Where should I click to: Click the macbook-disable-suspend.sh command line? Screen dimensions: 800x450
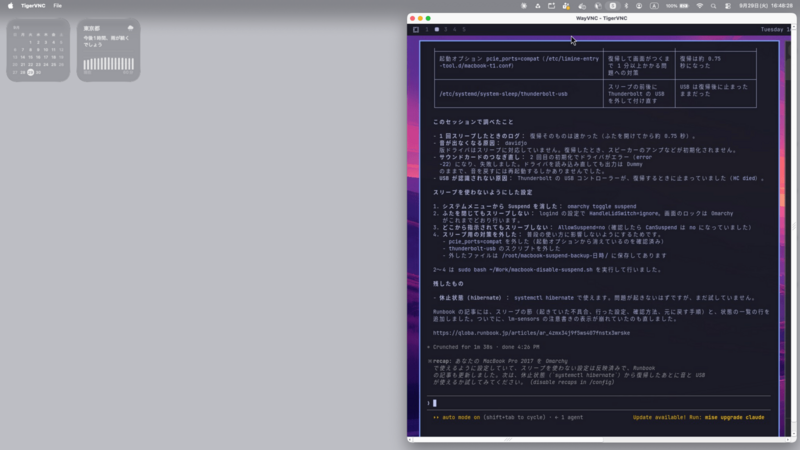[x=547, y=269]
